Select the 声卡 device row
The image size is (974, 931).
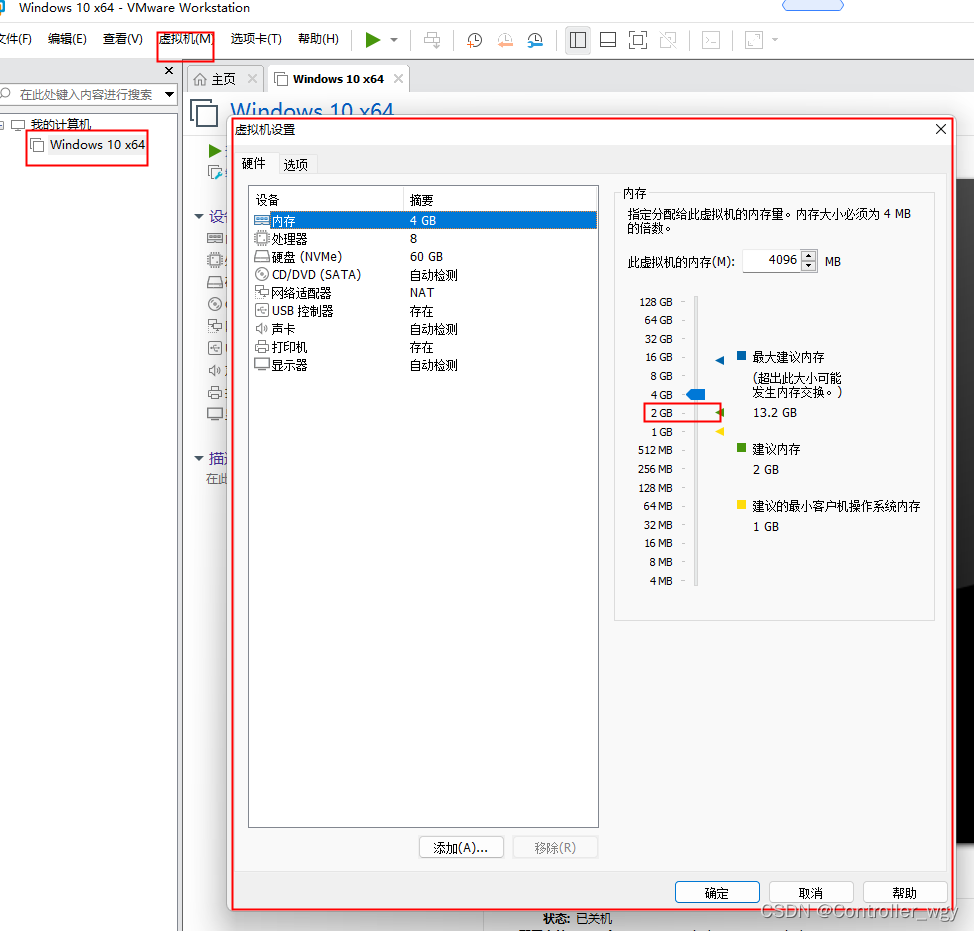pyautogui.click(x=424, y=329)
